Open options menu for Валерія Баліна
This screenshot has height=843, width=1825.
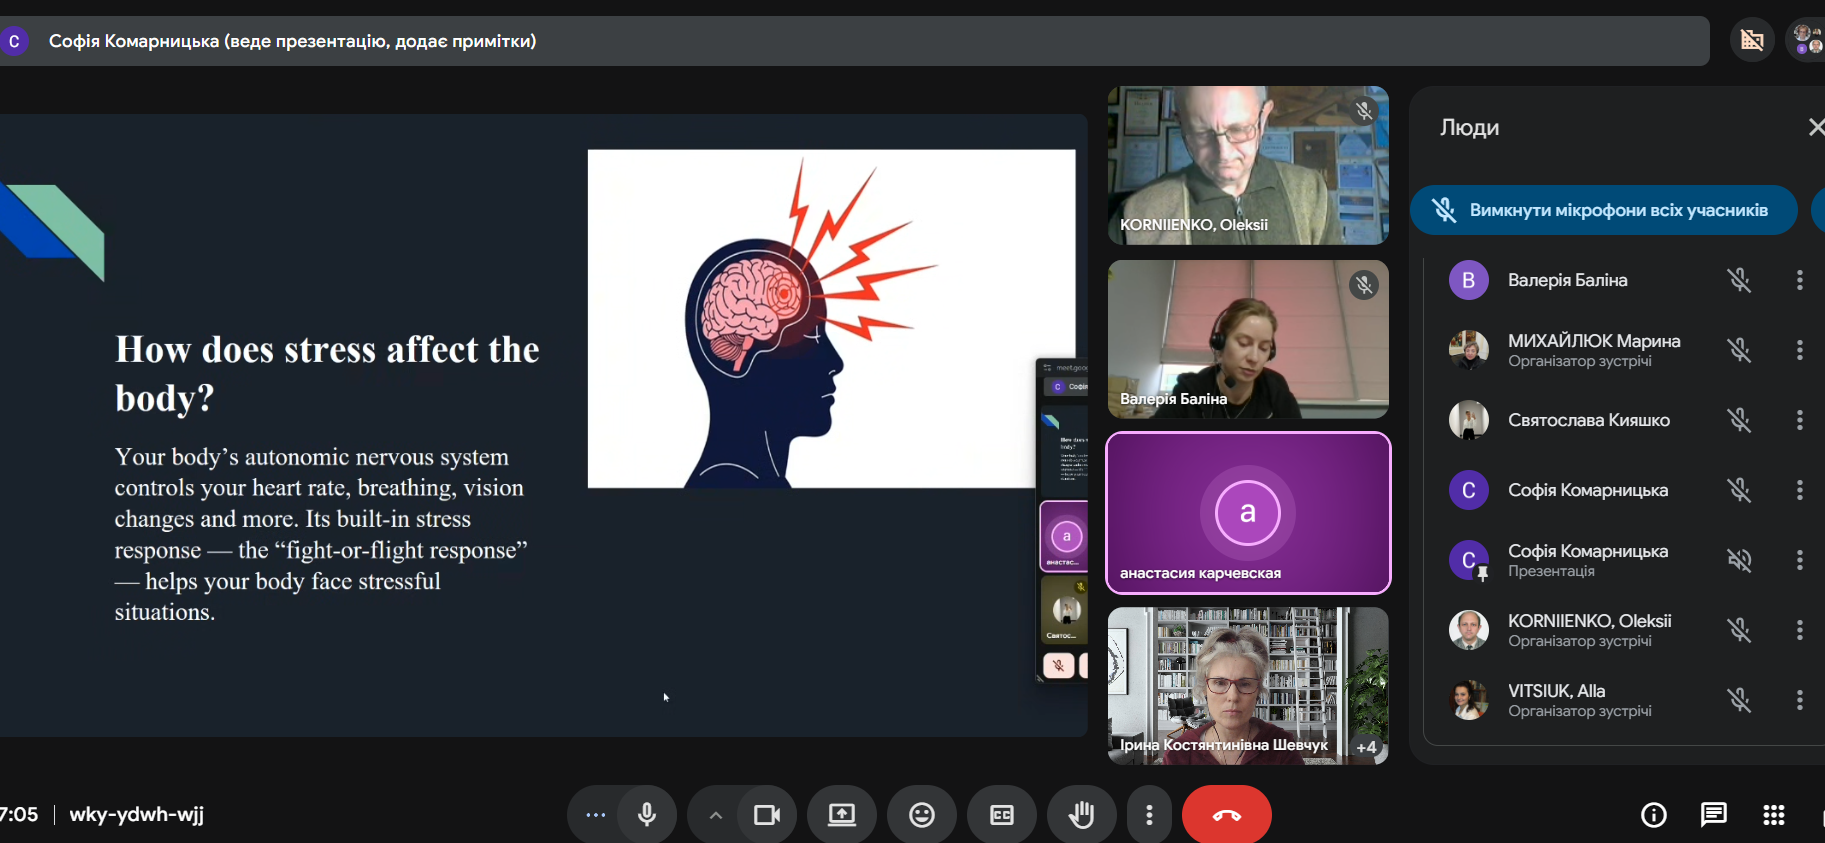click(x=1799, y=280)
